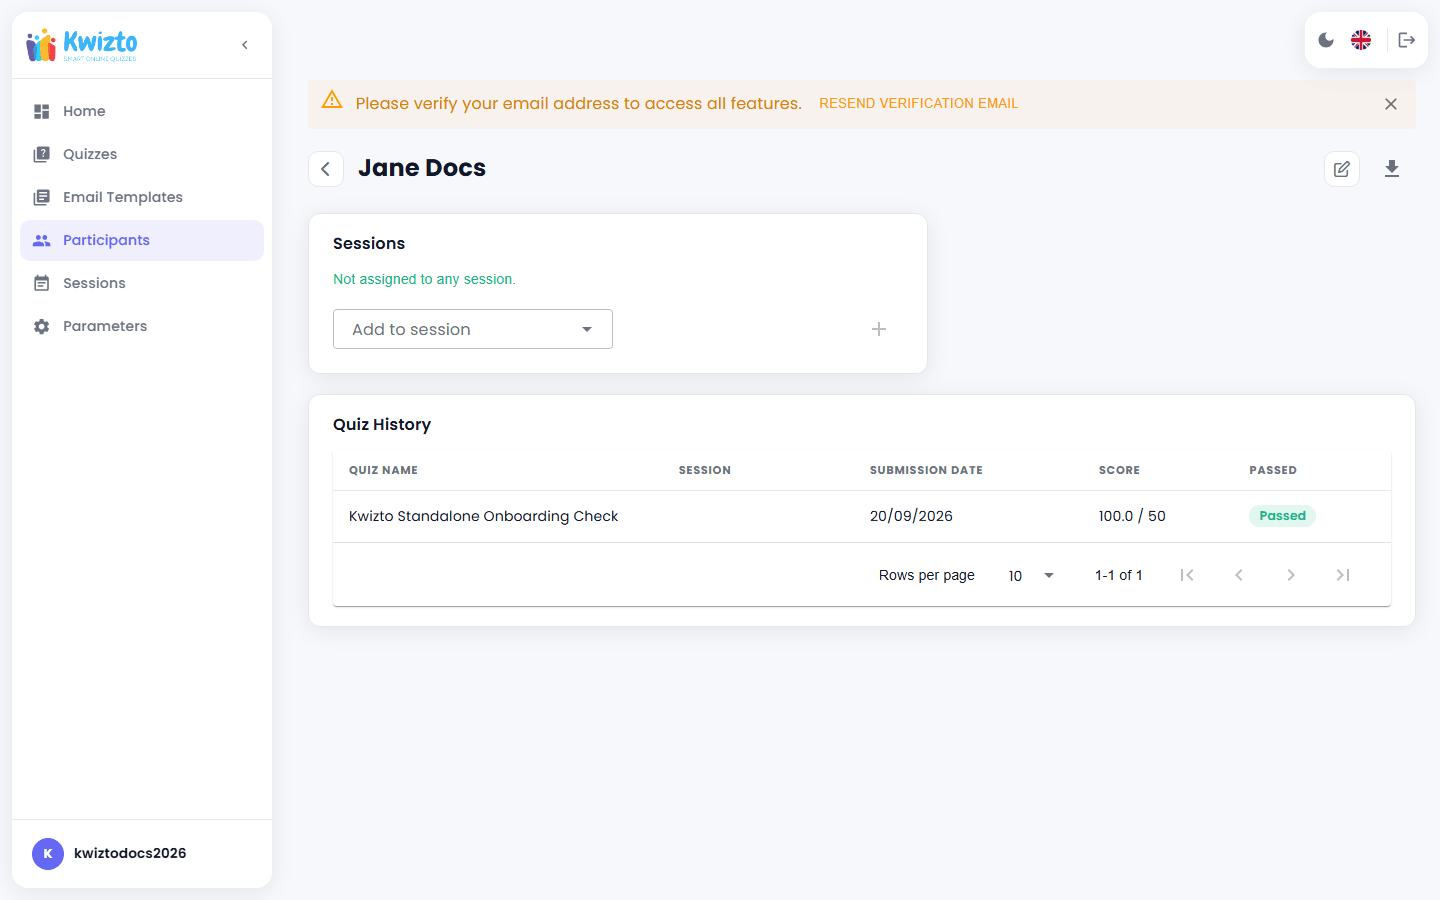Change language via the UK flag

click(x=1361, y=40)
